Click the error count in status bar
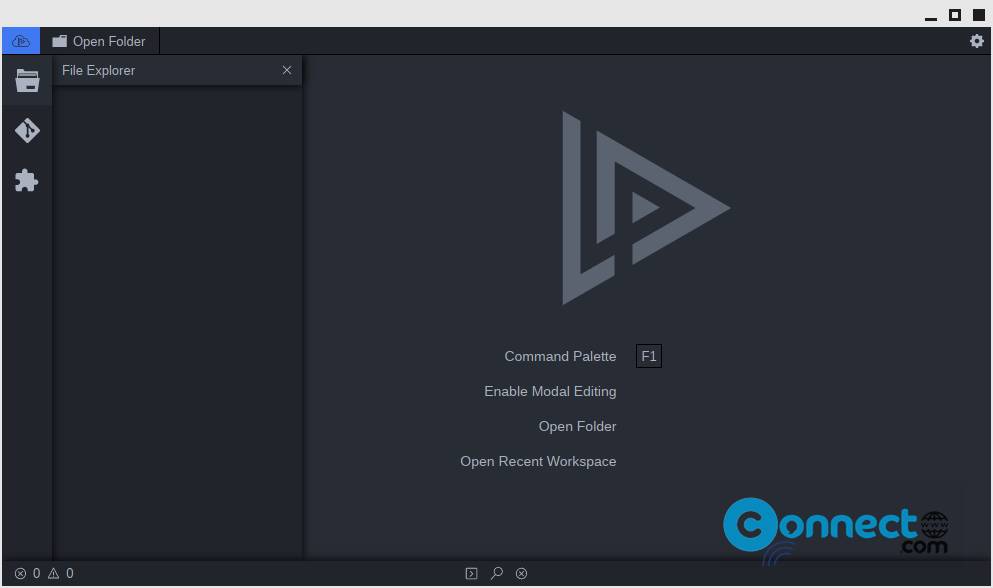This screenshot has height=588, width=993. tap(28, 573)
